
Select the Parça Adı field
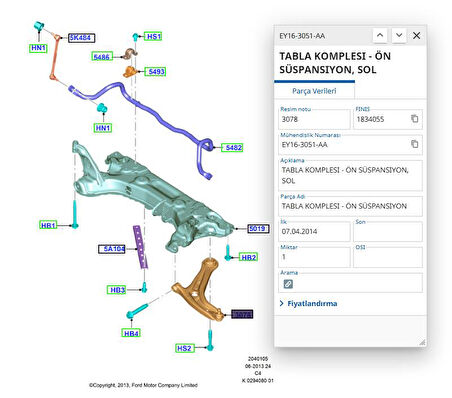point(351,206)
